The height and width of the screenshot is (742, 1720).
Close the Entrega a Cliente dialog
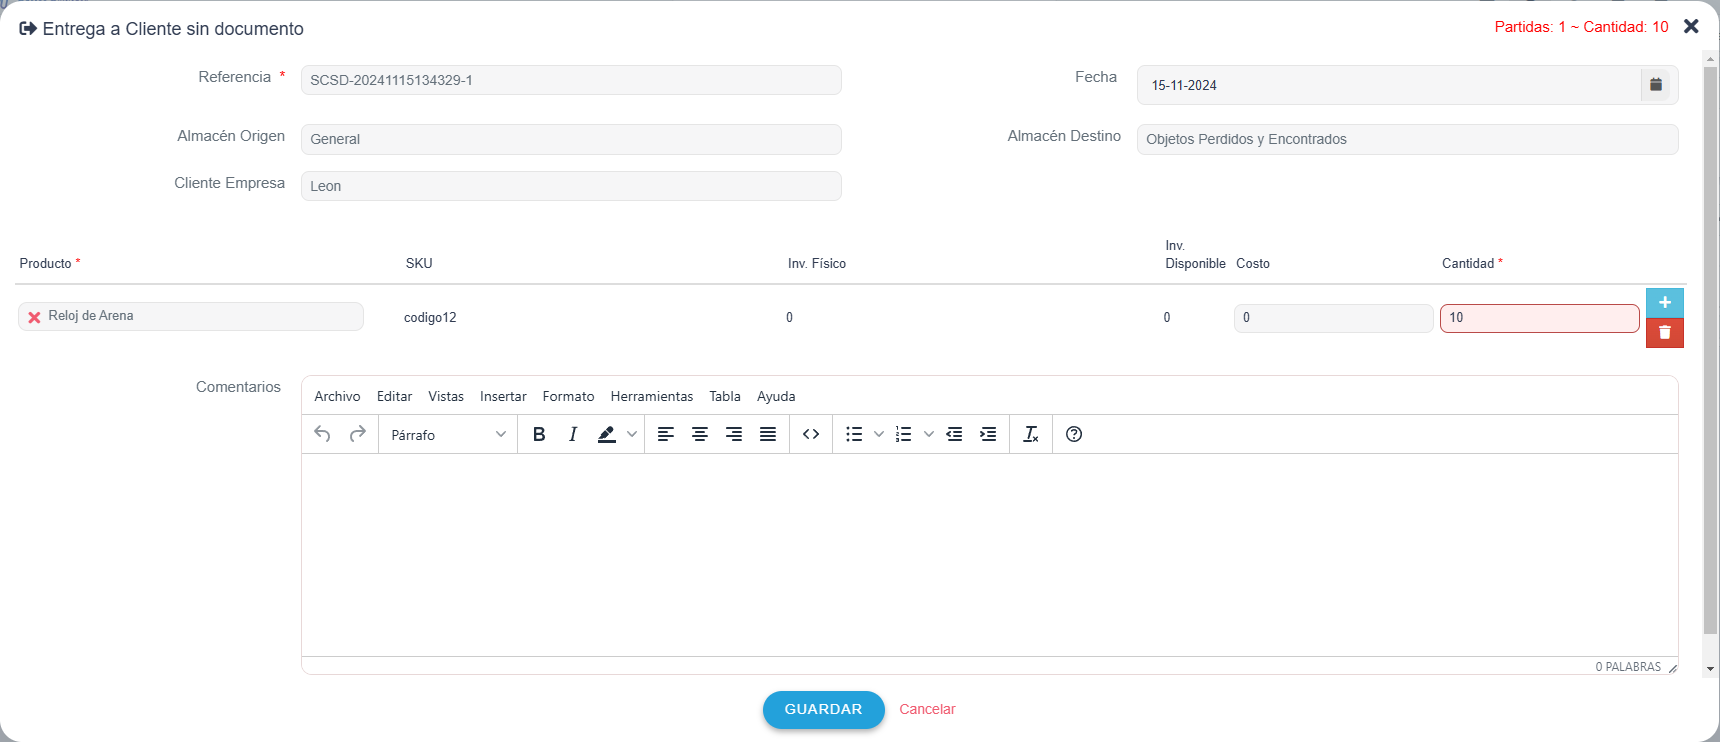[1691, 26]
